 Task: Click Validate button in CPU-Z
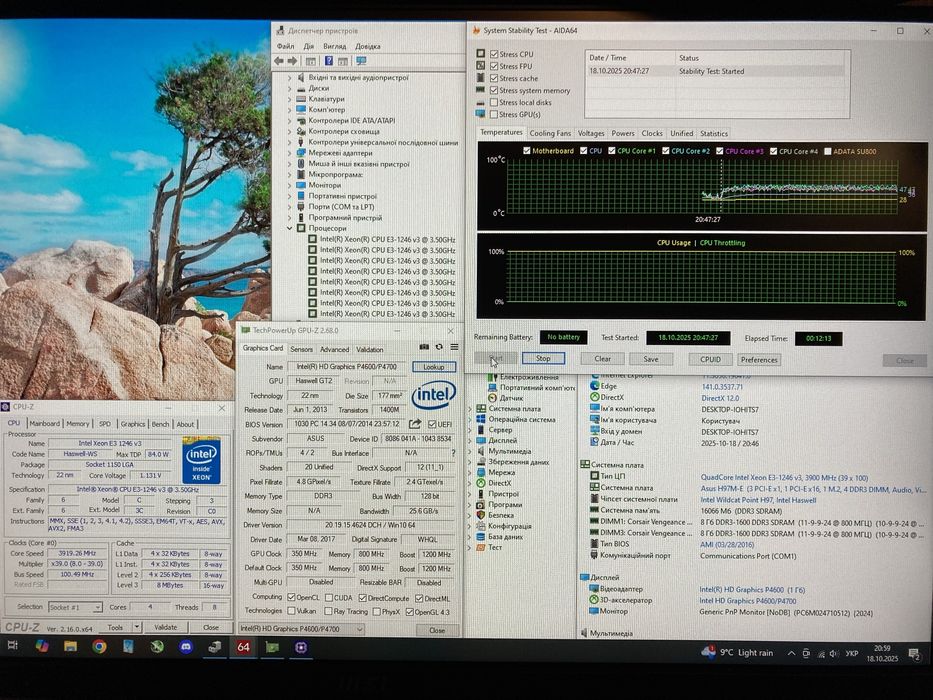click(165, 627)
